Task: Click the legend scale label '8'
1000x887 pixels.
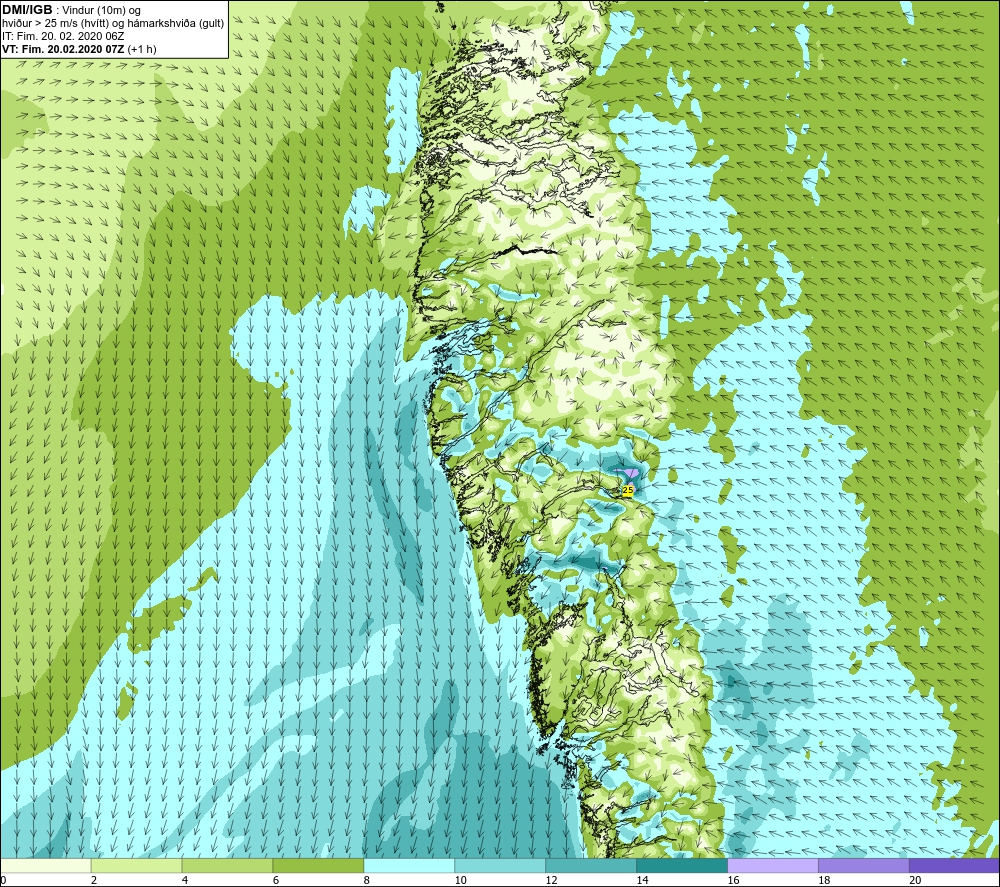Action: point(367,880)
